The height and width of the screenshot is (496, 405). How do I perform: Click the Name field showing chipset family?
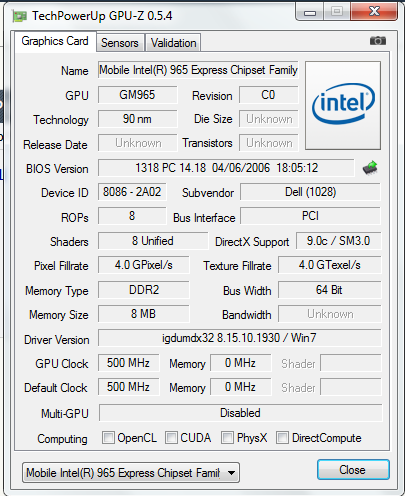point(198,70)
